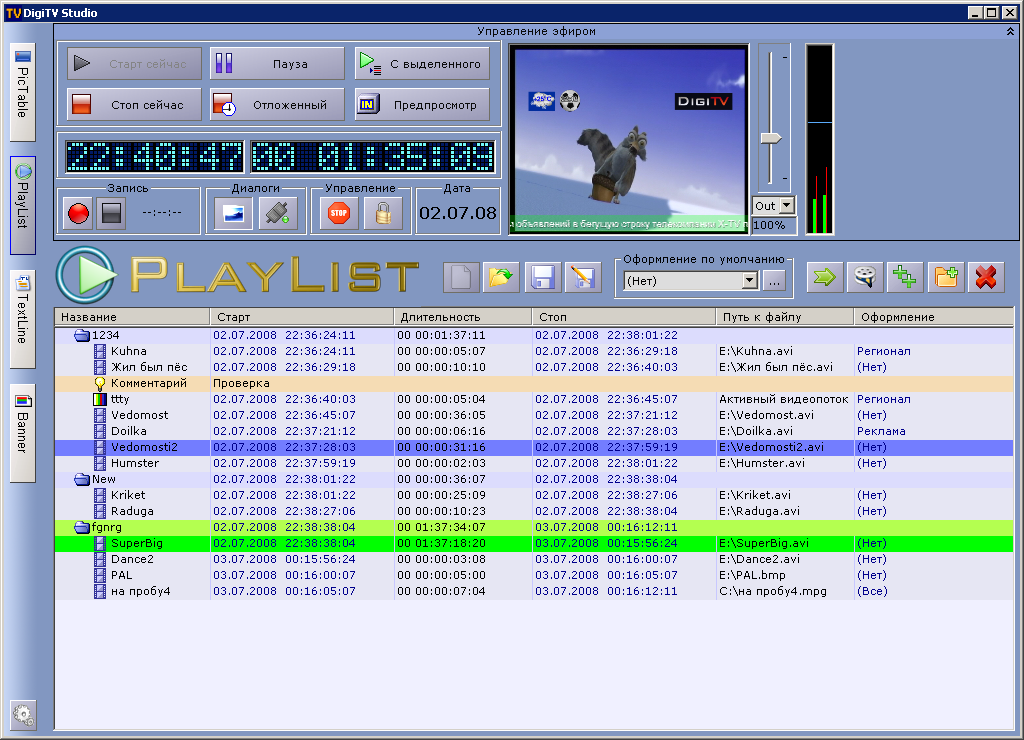Click the red STOP sign icon
This screenshot has width=1024, height=740.
339,213
